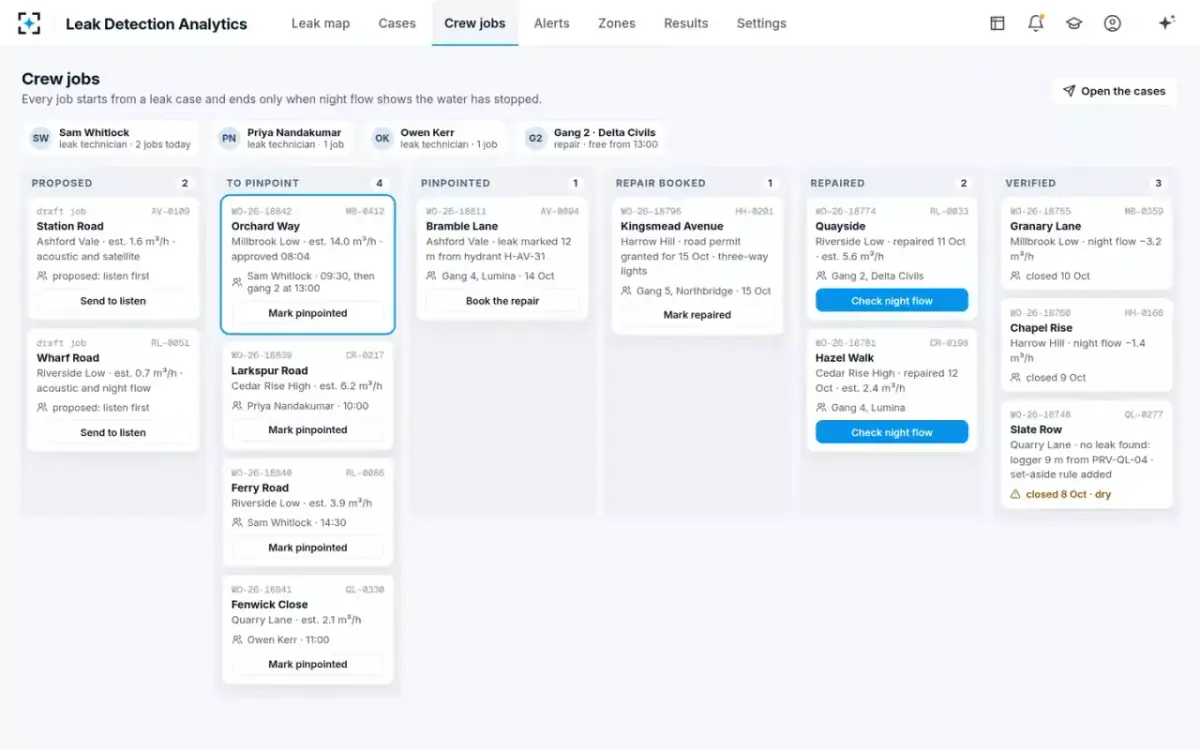Image resolution: width=1200 pixels, height=750 pixels.
Task: Click the crew icon beside Priya Nandakumar · 10:00
Action: click(x=237, y=406)
